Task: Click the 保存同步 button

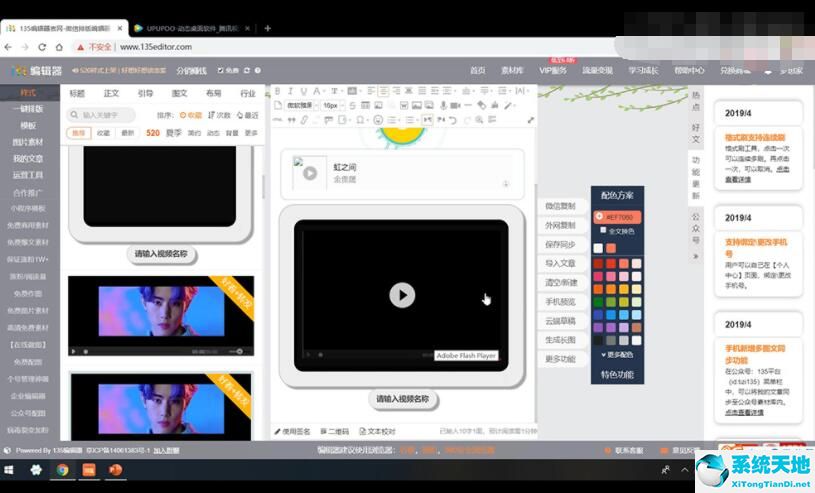Action: [x=560, y=244]
